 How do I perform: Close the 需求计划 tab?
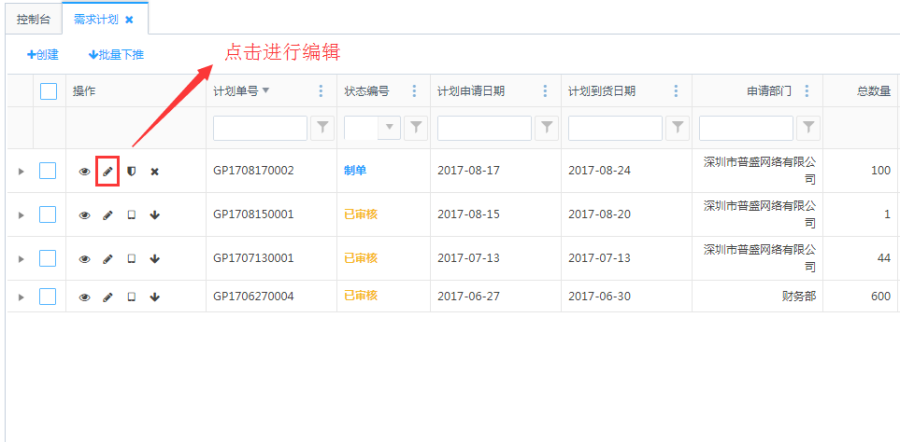[x=129, y=19]
